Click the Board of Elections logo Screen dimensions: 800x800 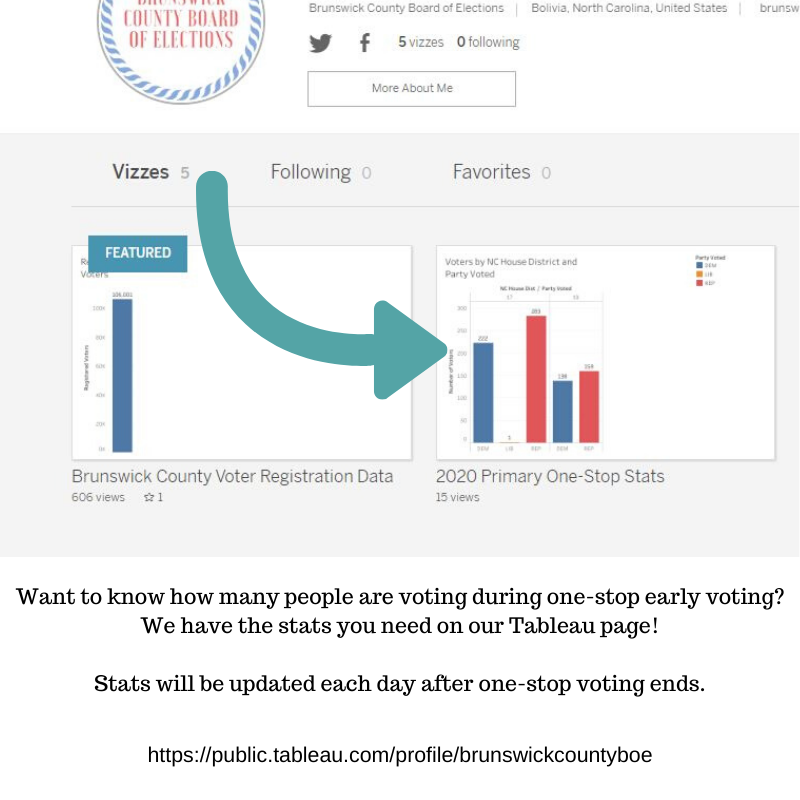[x=181, y=49]
